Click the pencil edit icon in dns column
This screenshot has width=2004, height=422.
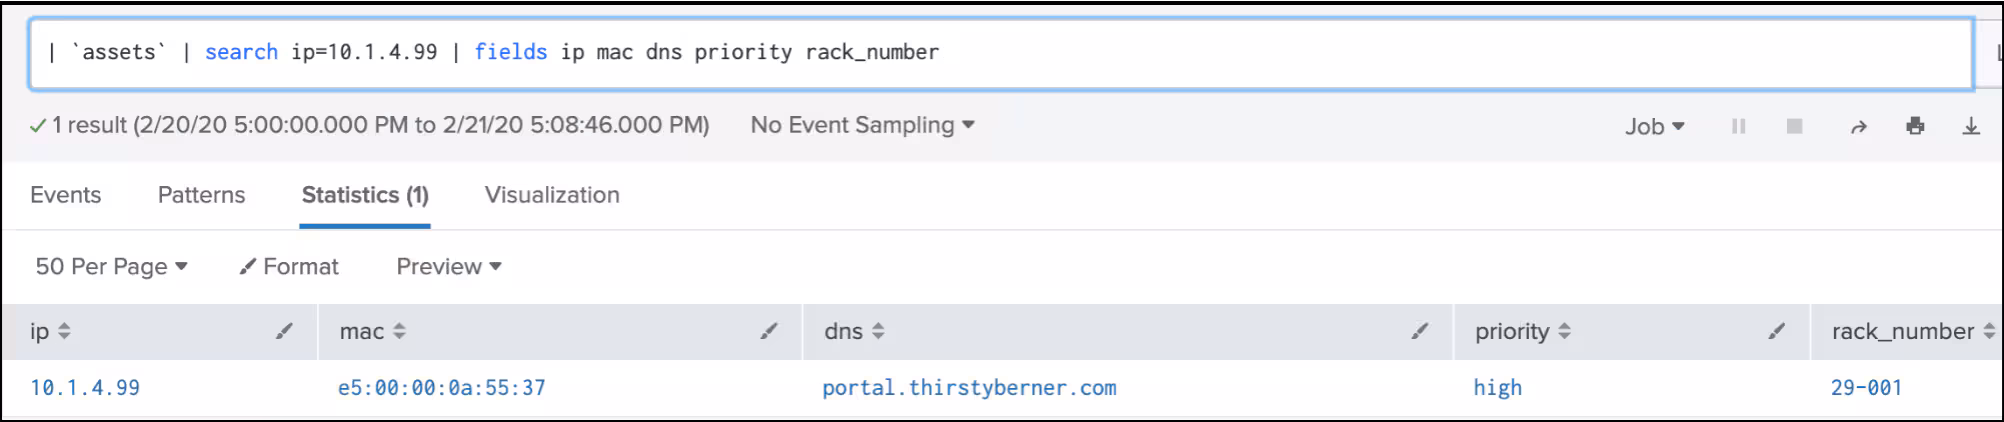click(x=1420, y=331)
